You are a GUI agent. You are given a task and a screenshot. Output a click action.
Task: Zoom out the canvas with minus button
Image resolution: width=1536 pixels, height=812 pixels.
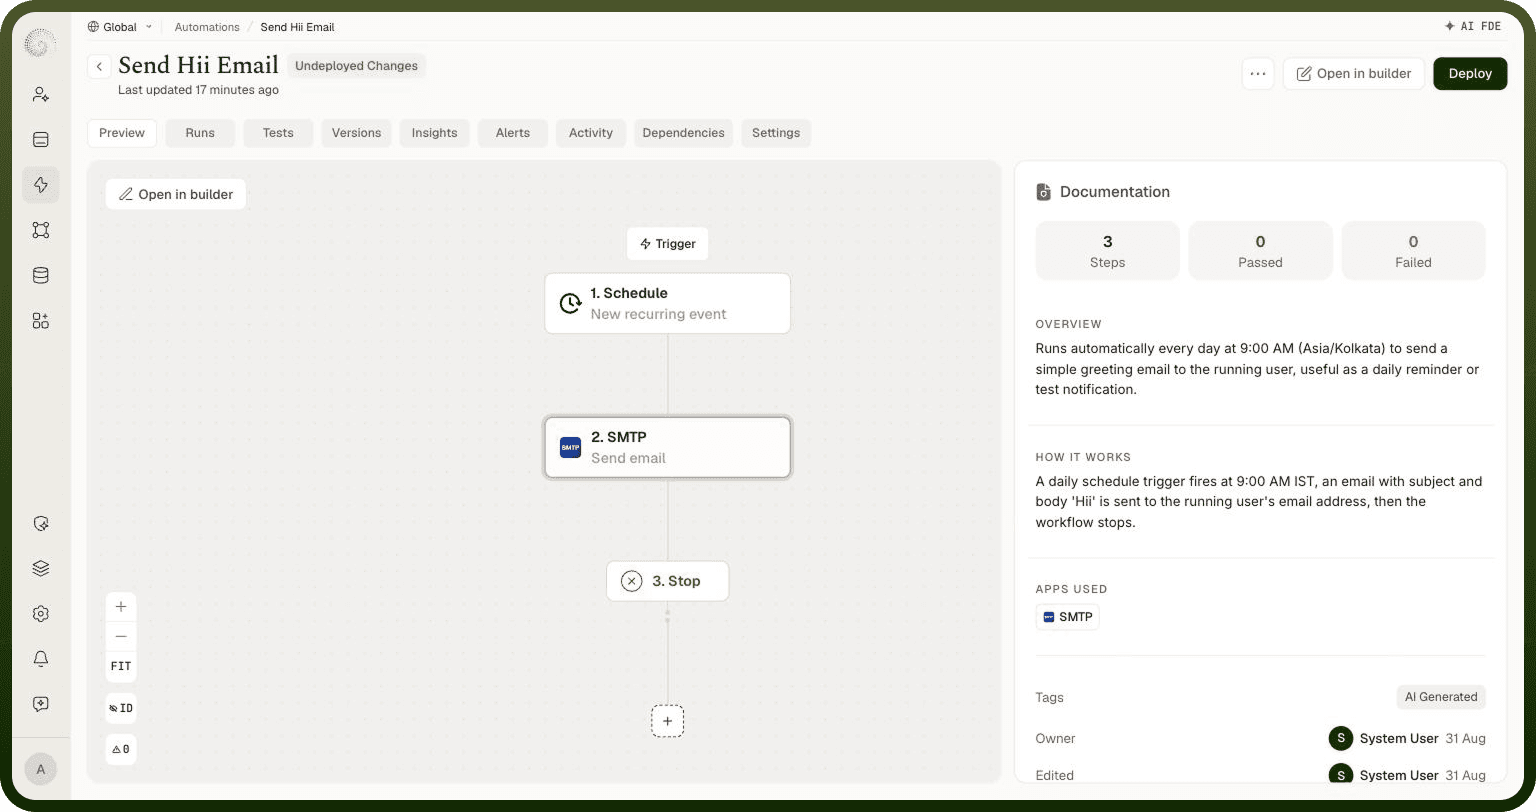point(121,636)
